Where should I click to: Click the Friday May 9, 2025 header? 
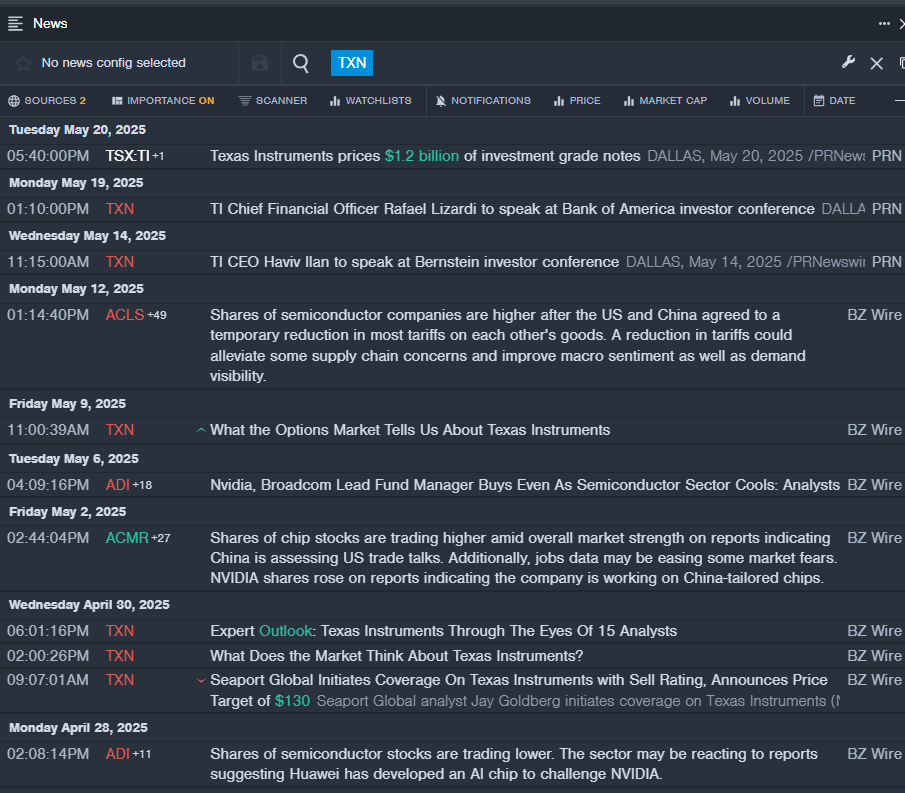pos(68,403)
